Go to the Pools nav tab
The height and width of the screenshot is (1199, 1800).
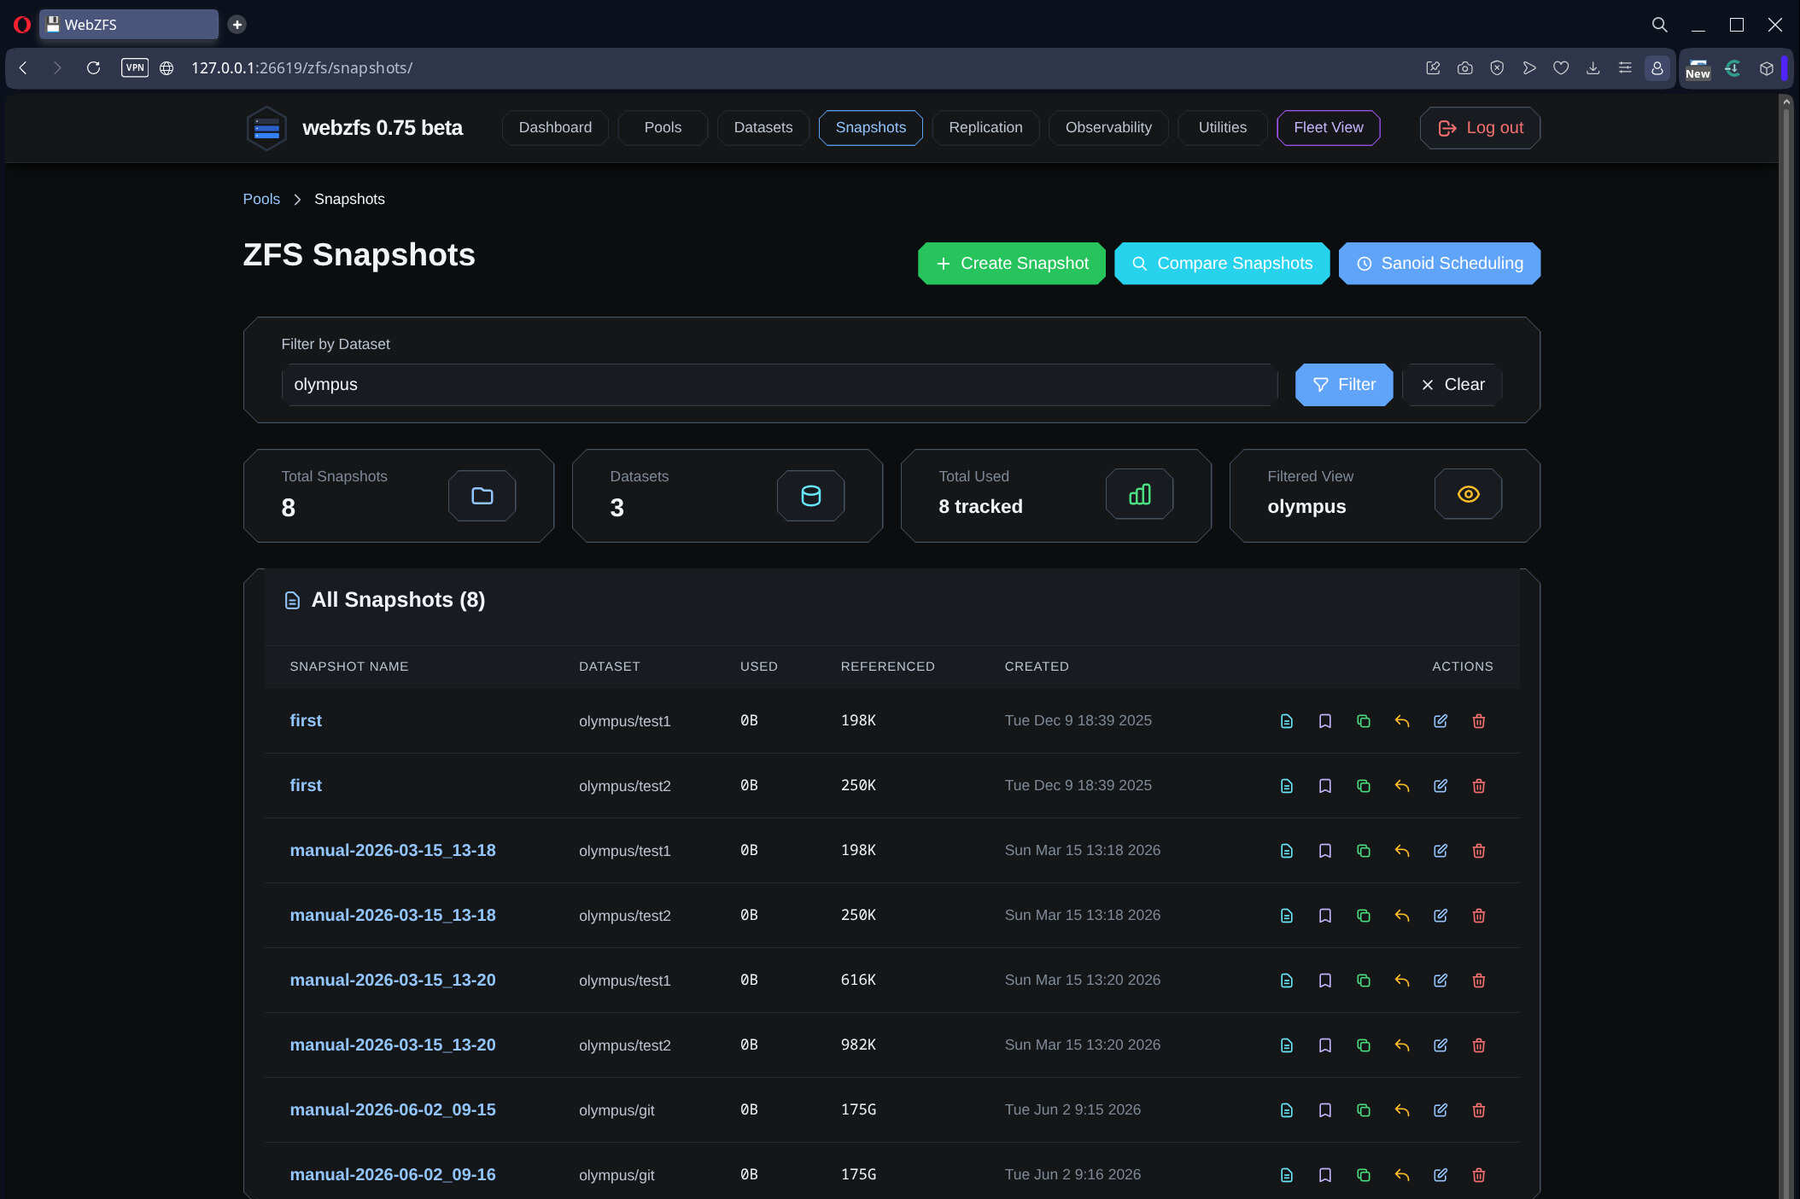pos(663,128)
